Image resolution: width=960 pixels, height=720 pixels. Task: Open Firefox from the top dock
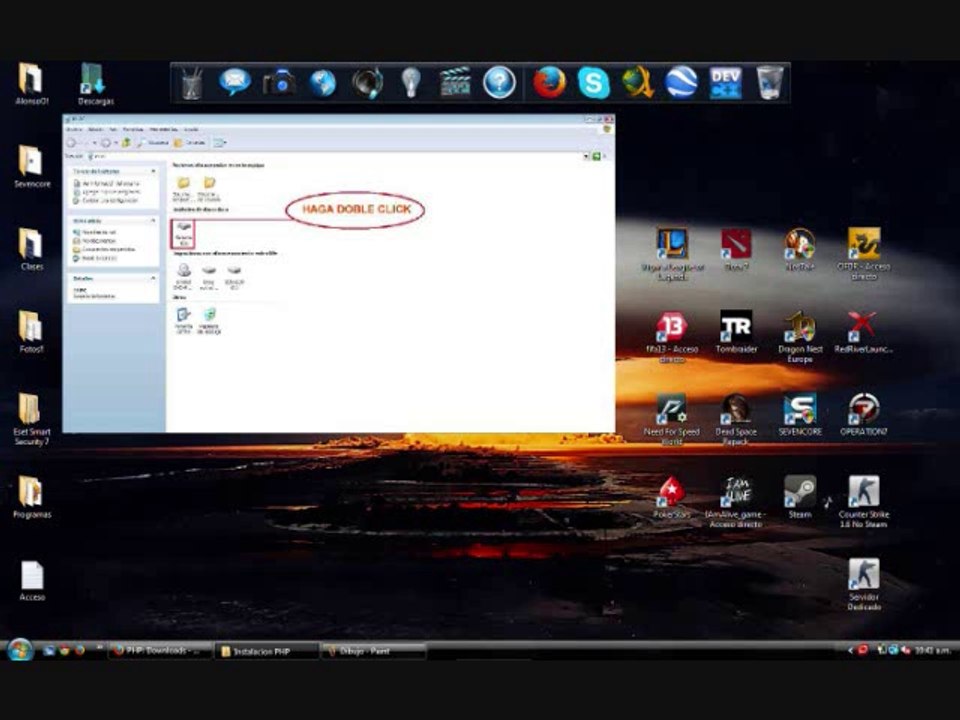click(x=549, y=82)
